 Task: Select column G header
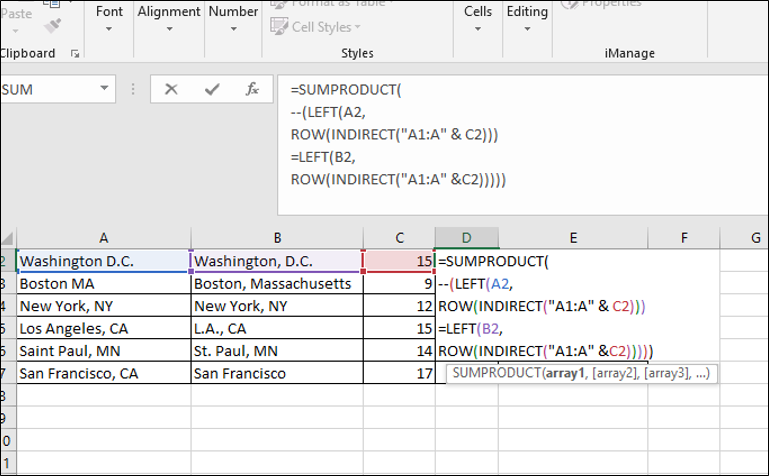(x=744, y=238)
